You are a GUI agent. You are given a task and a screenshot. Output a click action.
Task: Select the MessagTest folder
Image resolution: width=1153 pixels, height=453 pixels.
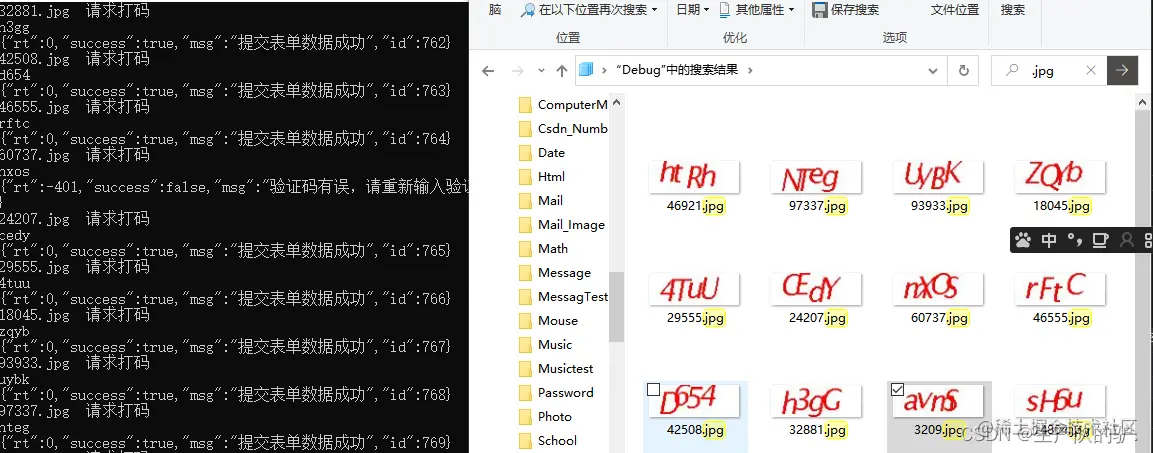pos(563,296)
